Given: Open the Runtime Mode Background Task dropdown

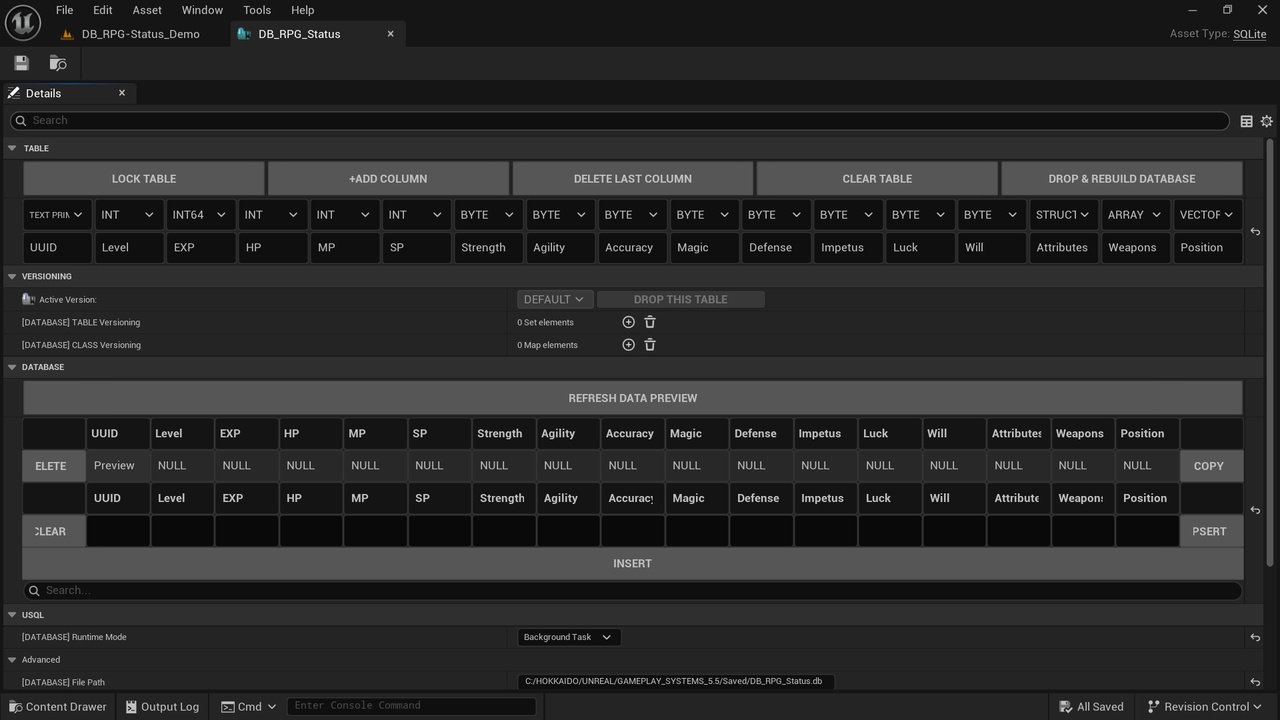Looking at the screenshot, I should pos(569,637).
